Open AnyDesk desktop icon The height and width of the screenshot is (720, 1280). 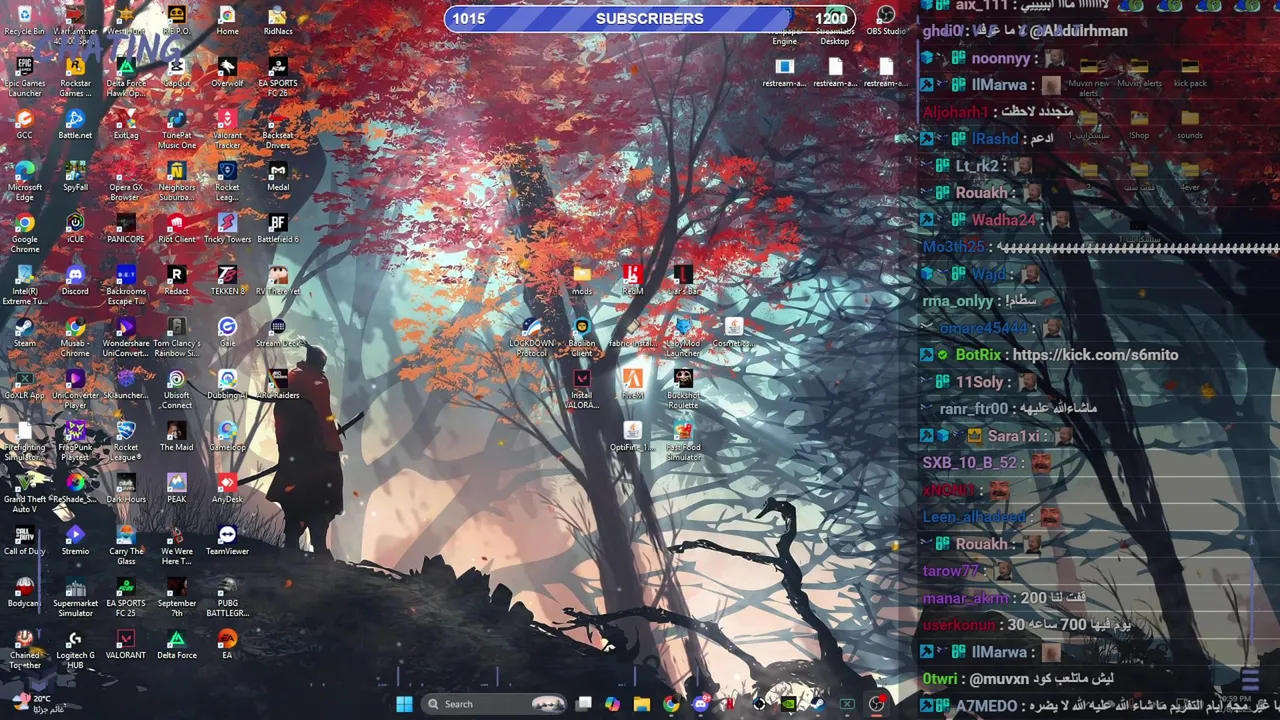[227, 489]
